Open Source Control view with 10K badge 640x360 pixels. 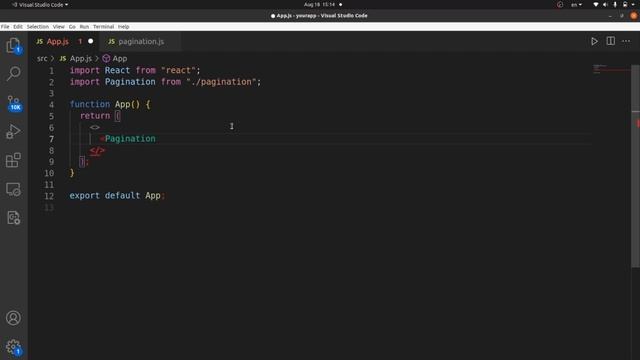[x=13, y=103]
